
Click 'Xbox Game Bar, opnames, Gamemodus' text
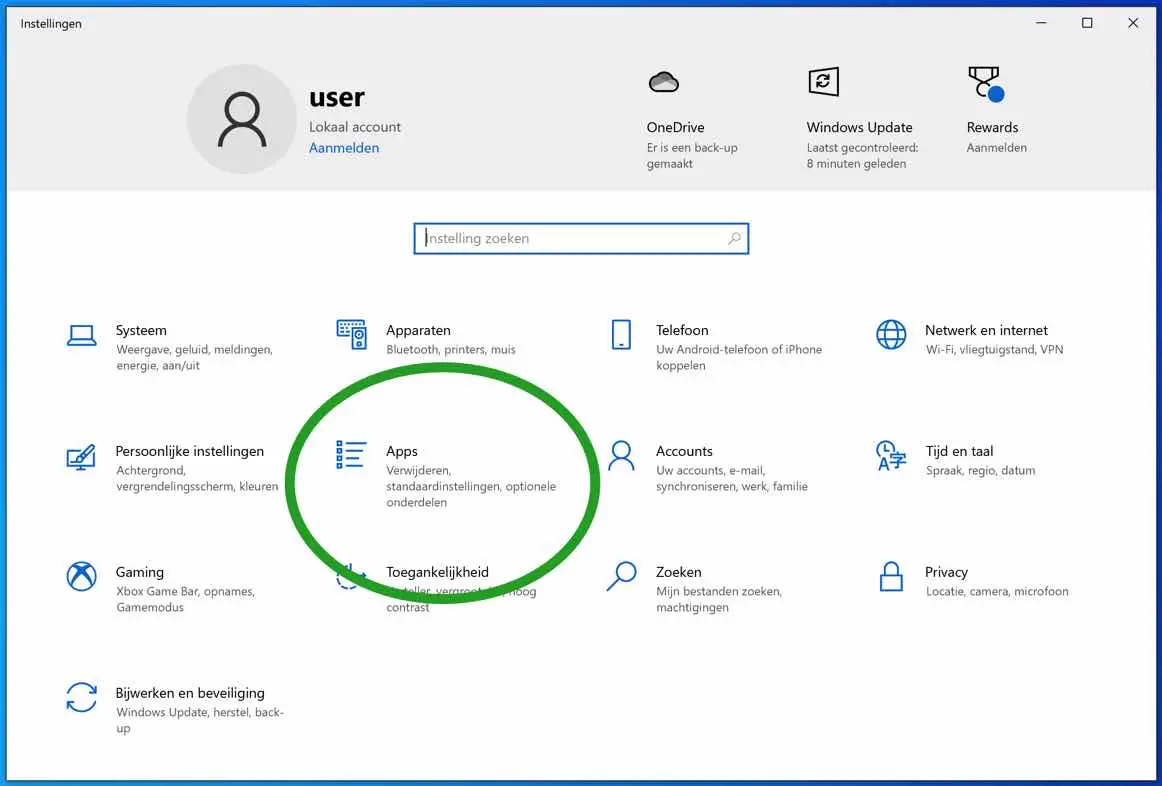185,599
